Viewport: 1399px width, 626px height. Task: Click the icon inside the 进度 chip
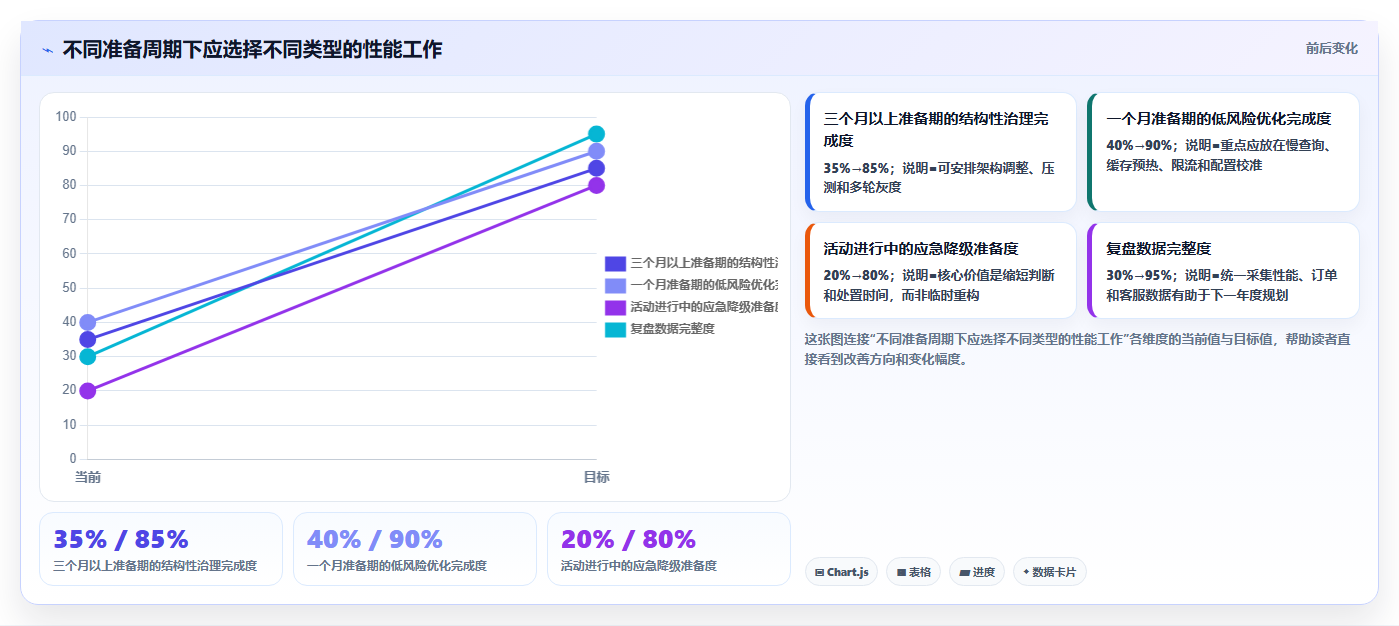click(x=964, y=573)
